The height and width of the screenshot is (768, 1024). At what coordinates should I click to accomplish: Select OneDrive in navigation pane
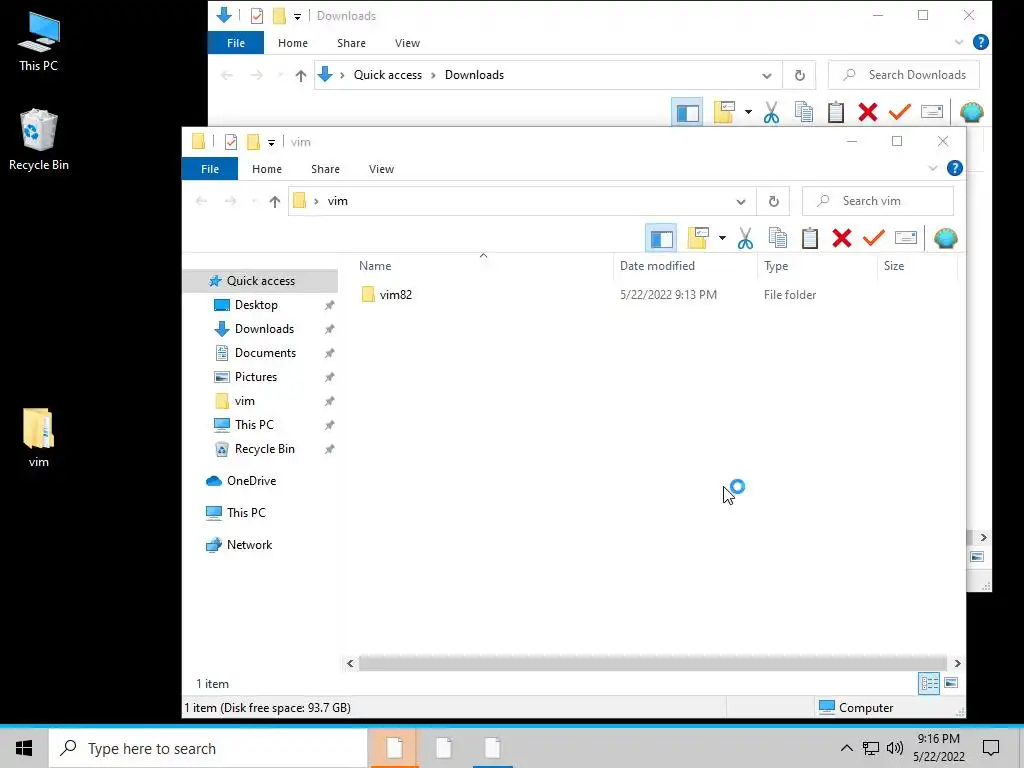pos(251,481)
